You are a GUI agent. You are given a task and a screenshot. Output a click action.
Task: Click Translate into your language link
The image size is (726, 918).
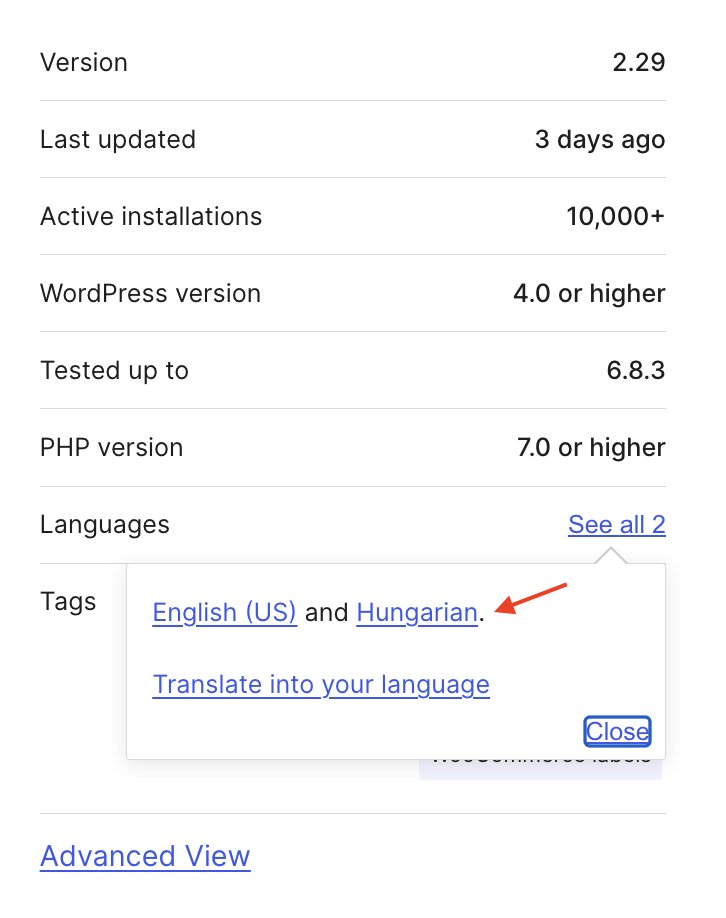click(321, 684)
